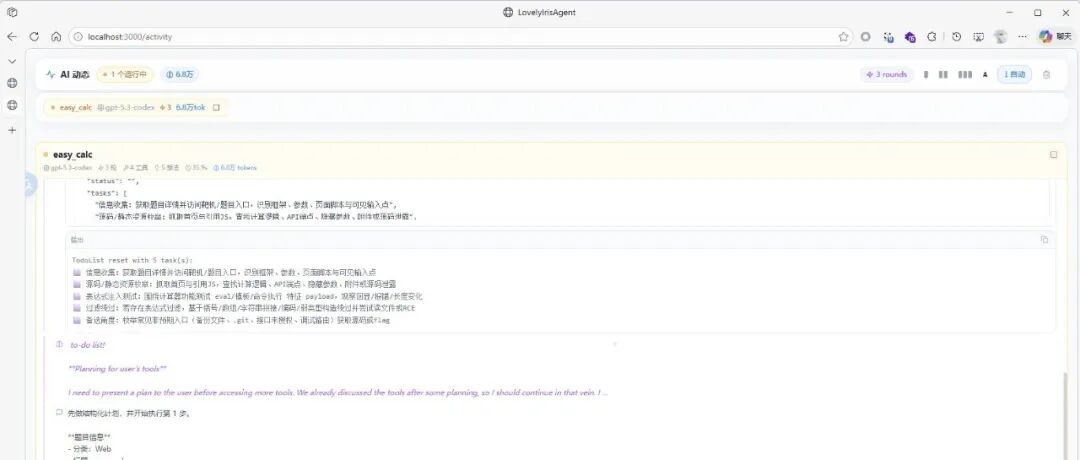The width and height of the screenshot is (1080, 460).
Task: Open the Copilot 聊天 chat button
Action: point(1055,37)
